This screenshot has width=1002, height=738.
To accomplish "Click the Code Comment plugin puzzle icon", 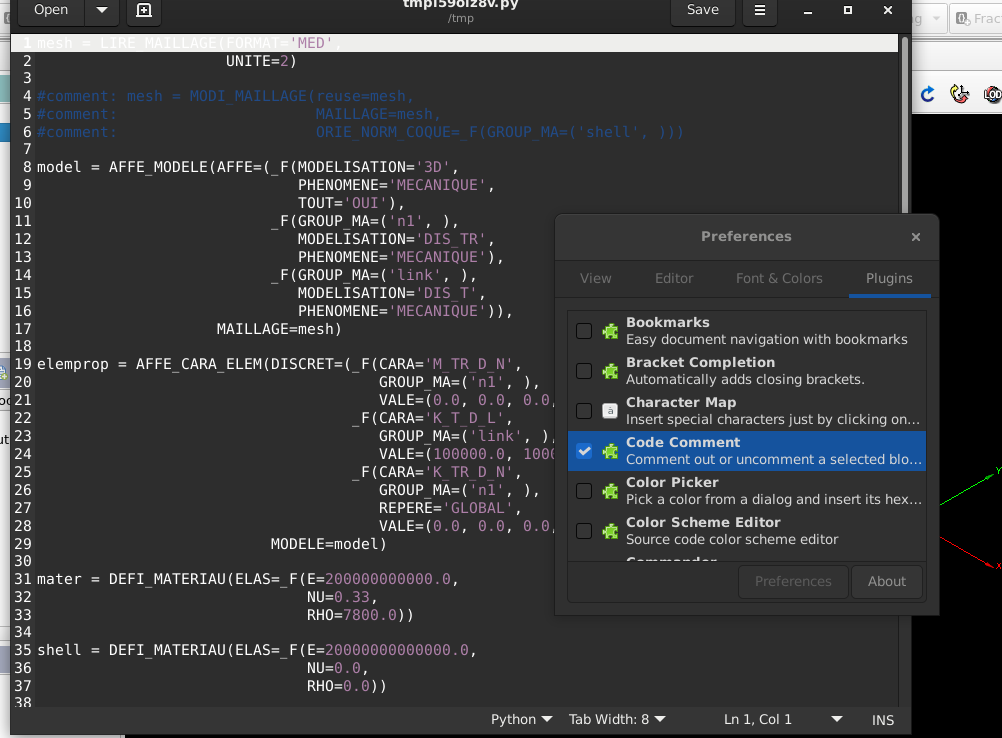I will pyautogui.click(x=610, y=451).
